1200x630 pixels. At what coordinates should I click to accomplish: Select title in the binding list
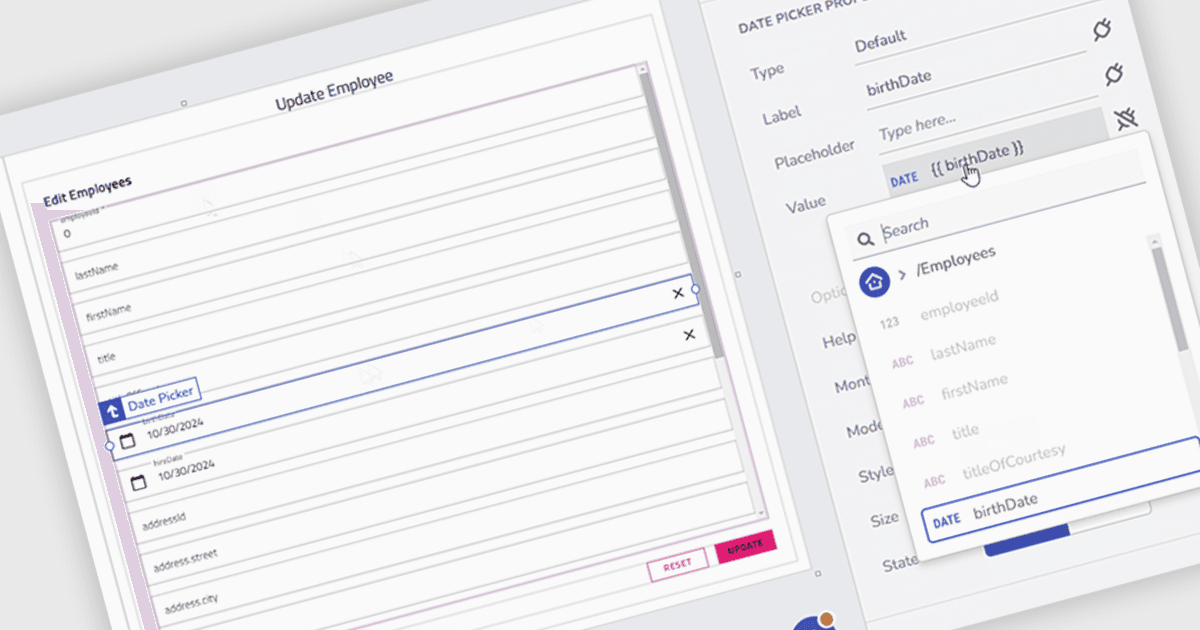tap(965, 431)
